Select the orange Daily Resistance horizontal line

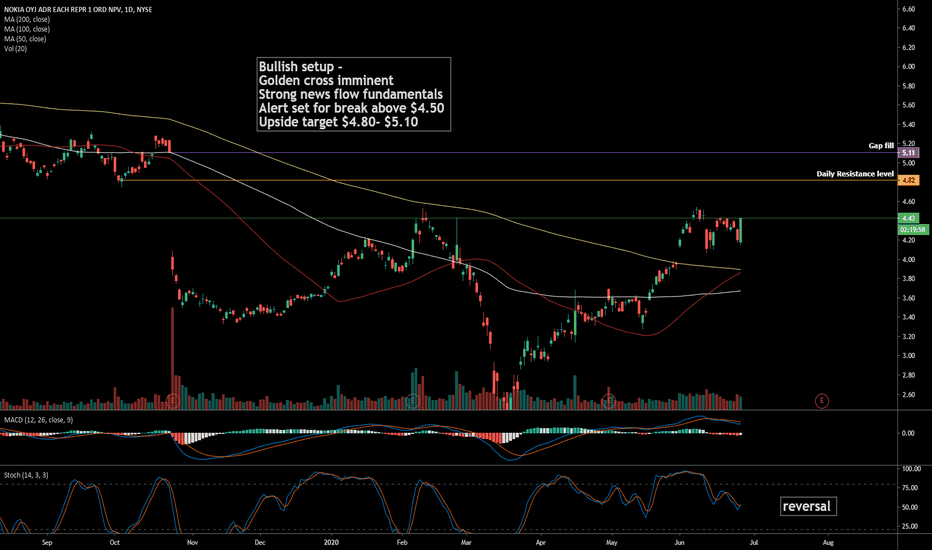[x=509, y=180]
